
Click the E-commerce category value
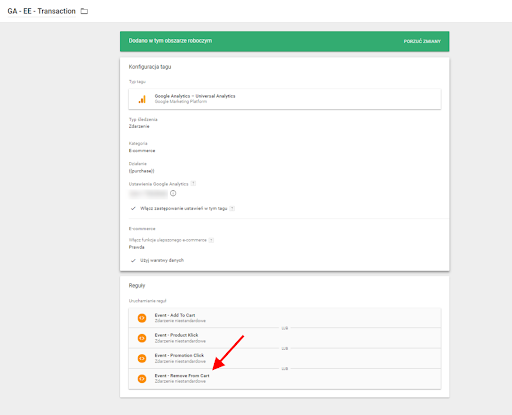[142, 151]
